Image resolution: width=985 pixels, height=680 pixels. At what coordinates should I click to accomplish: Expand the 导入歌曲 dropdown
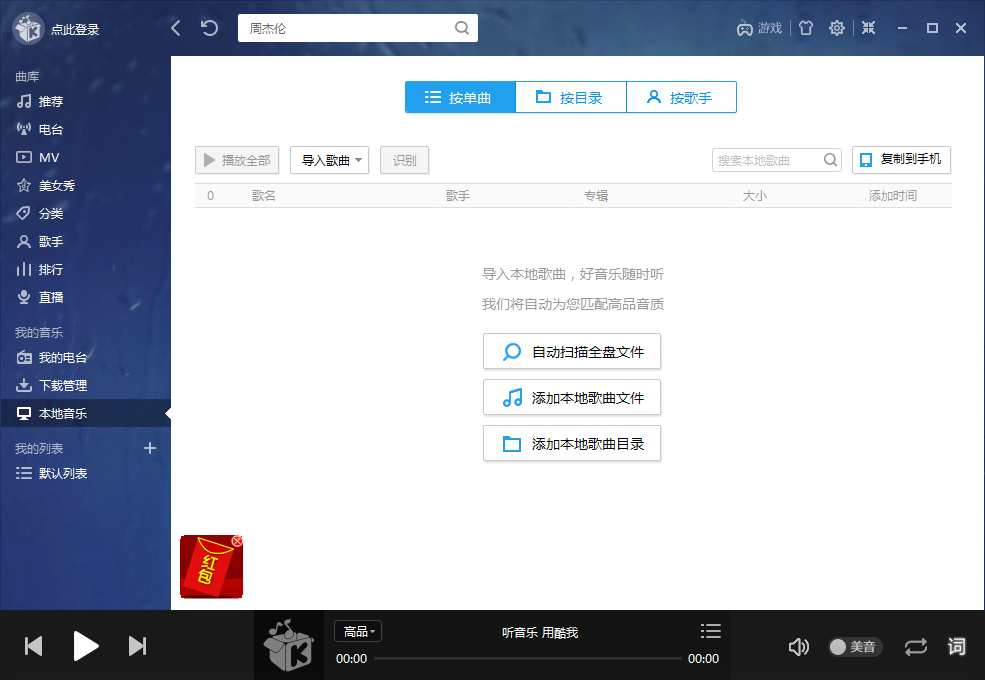(329, 160)
